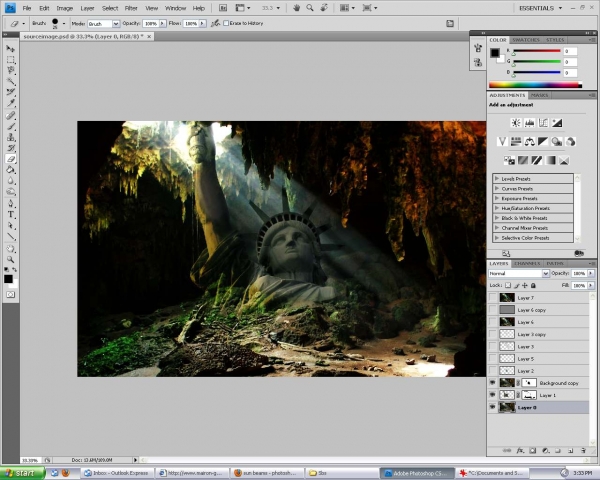Add a Curves adjustment
The height and width of the screenshot is (480, 600).
coord(543,123)
